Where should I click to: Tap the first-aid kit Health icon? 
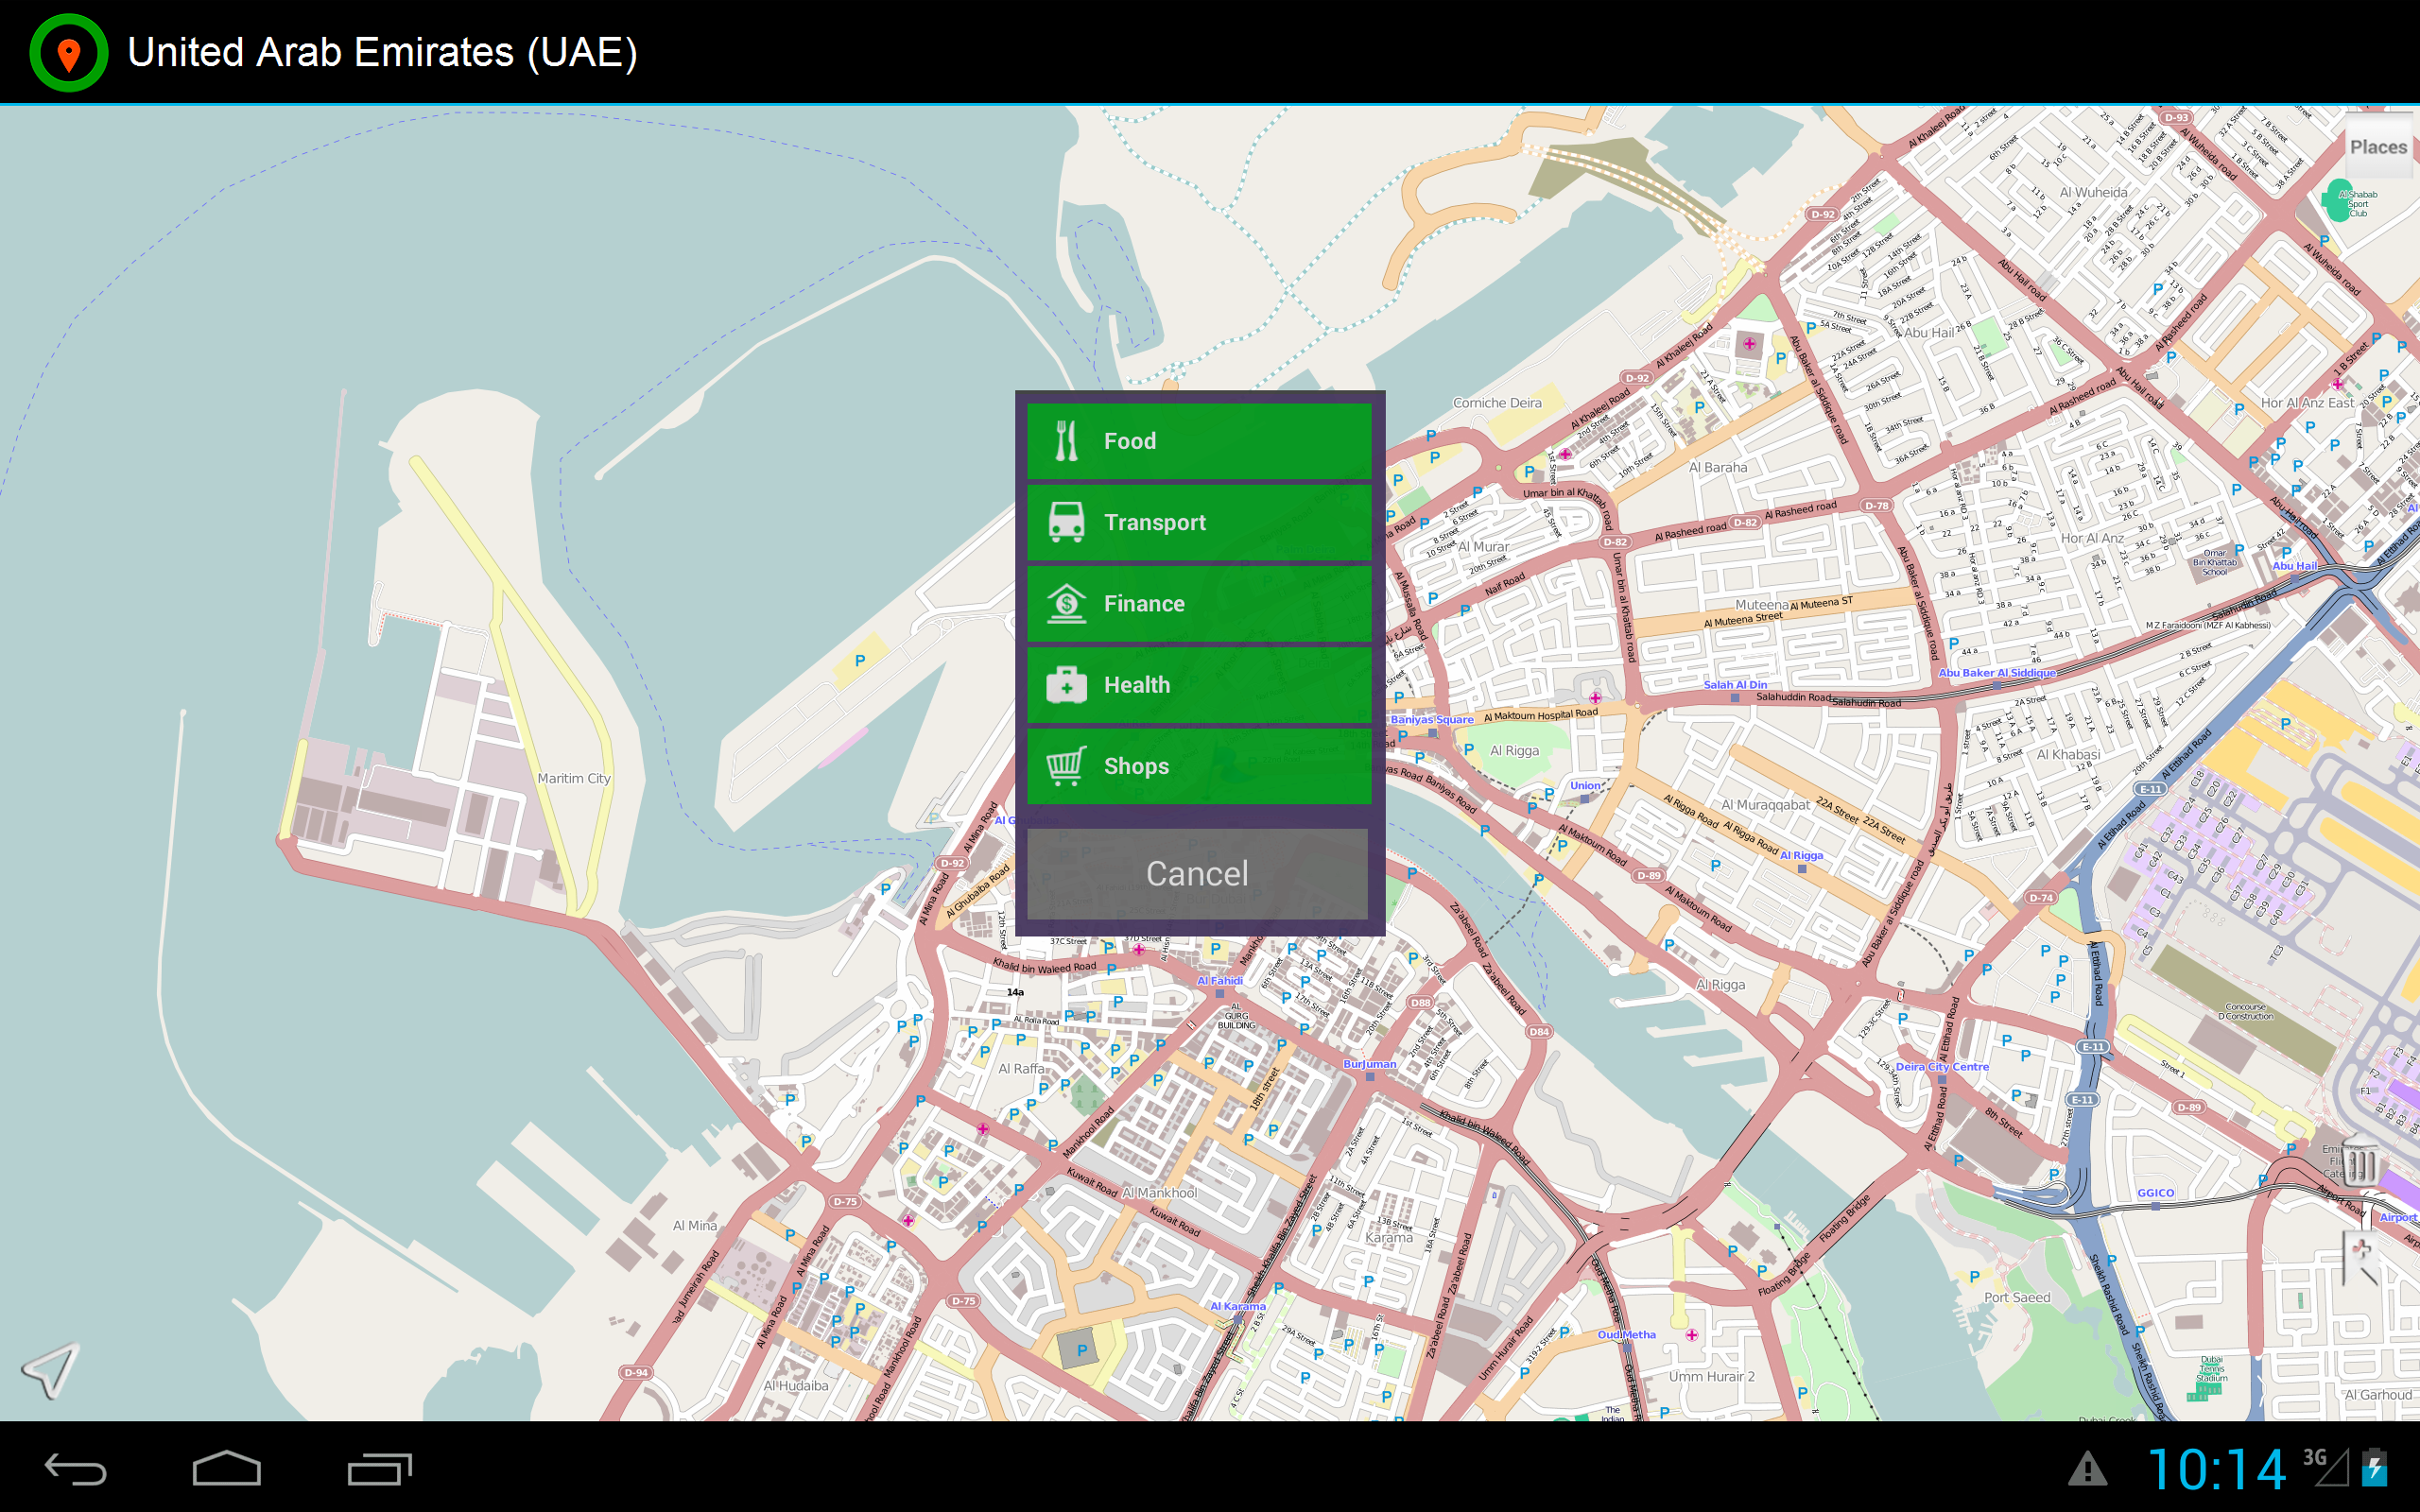[1066, 685]
